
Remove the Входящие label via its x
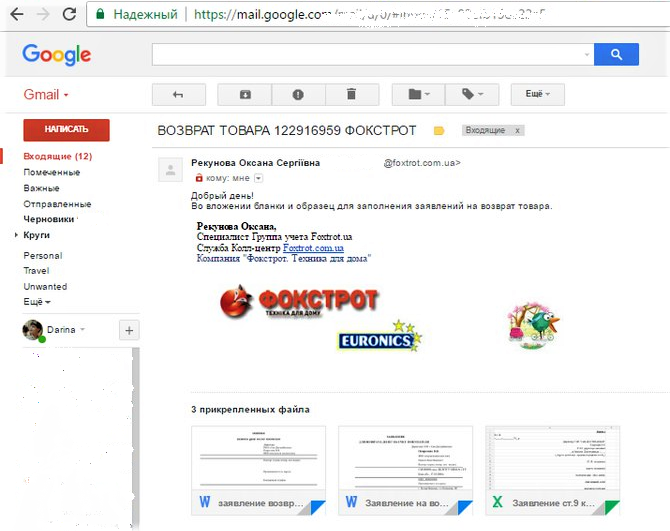pos(517,131)
